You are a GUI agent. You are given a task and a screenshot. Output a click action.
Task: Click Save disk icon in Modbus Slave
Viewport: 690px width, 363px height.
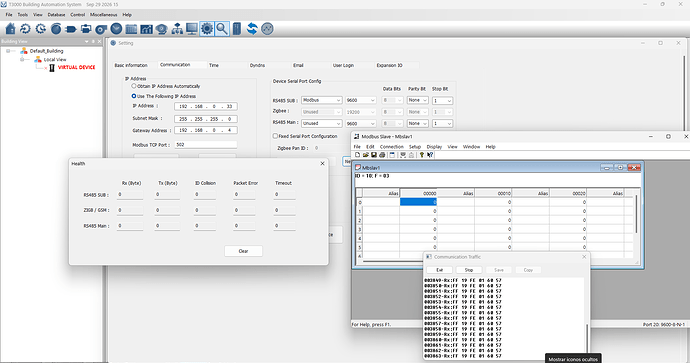pyautogui.click(x=374, y=155)
